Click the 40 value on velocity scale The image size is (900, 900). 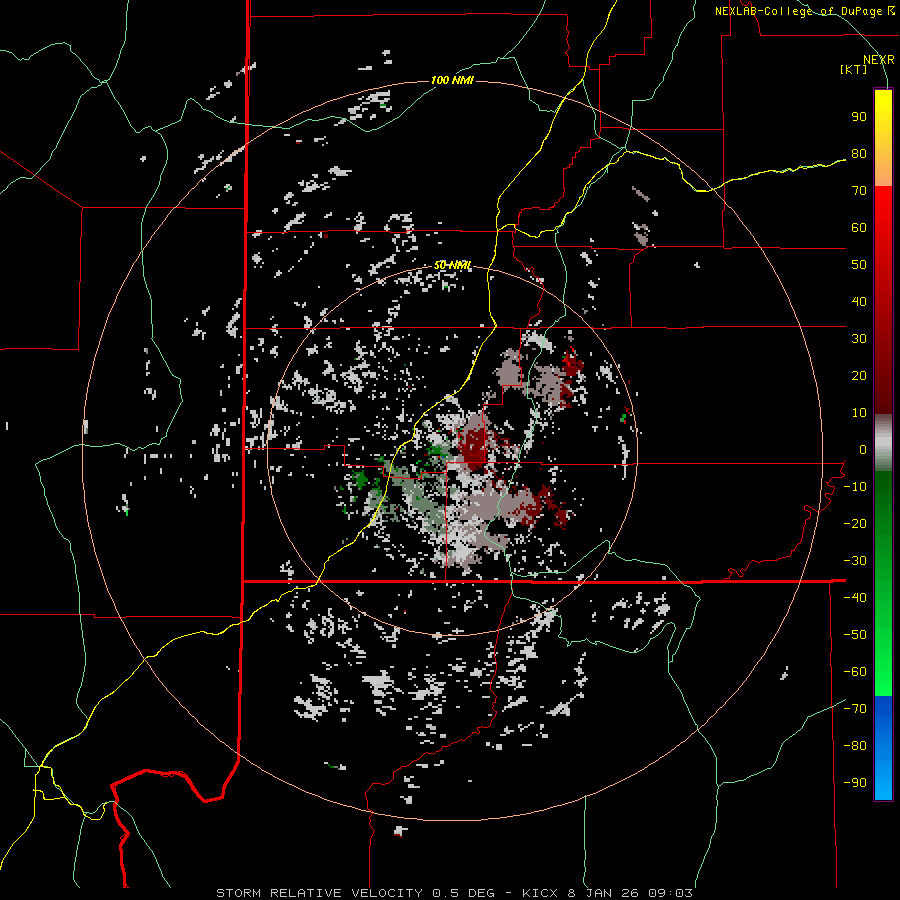[859, 302]
